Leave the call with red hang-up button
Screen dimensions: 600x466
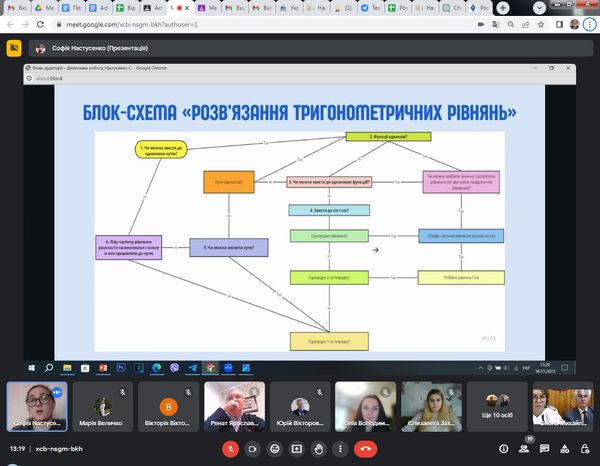click(x=367, y=449)
